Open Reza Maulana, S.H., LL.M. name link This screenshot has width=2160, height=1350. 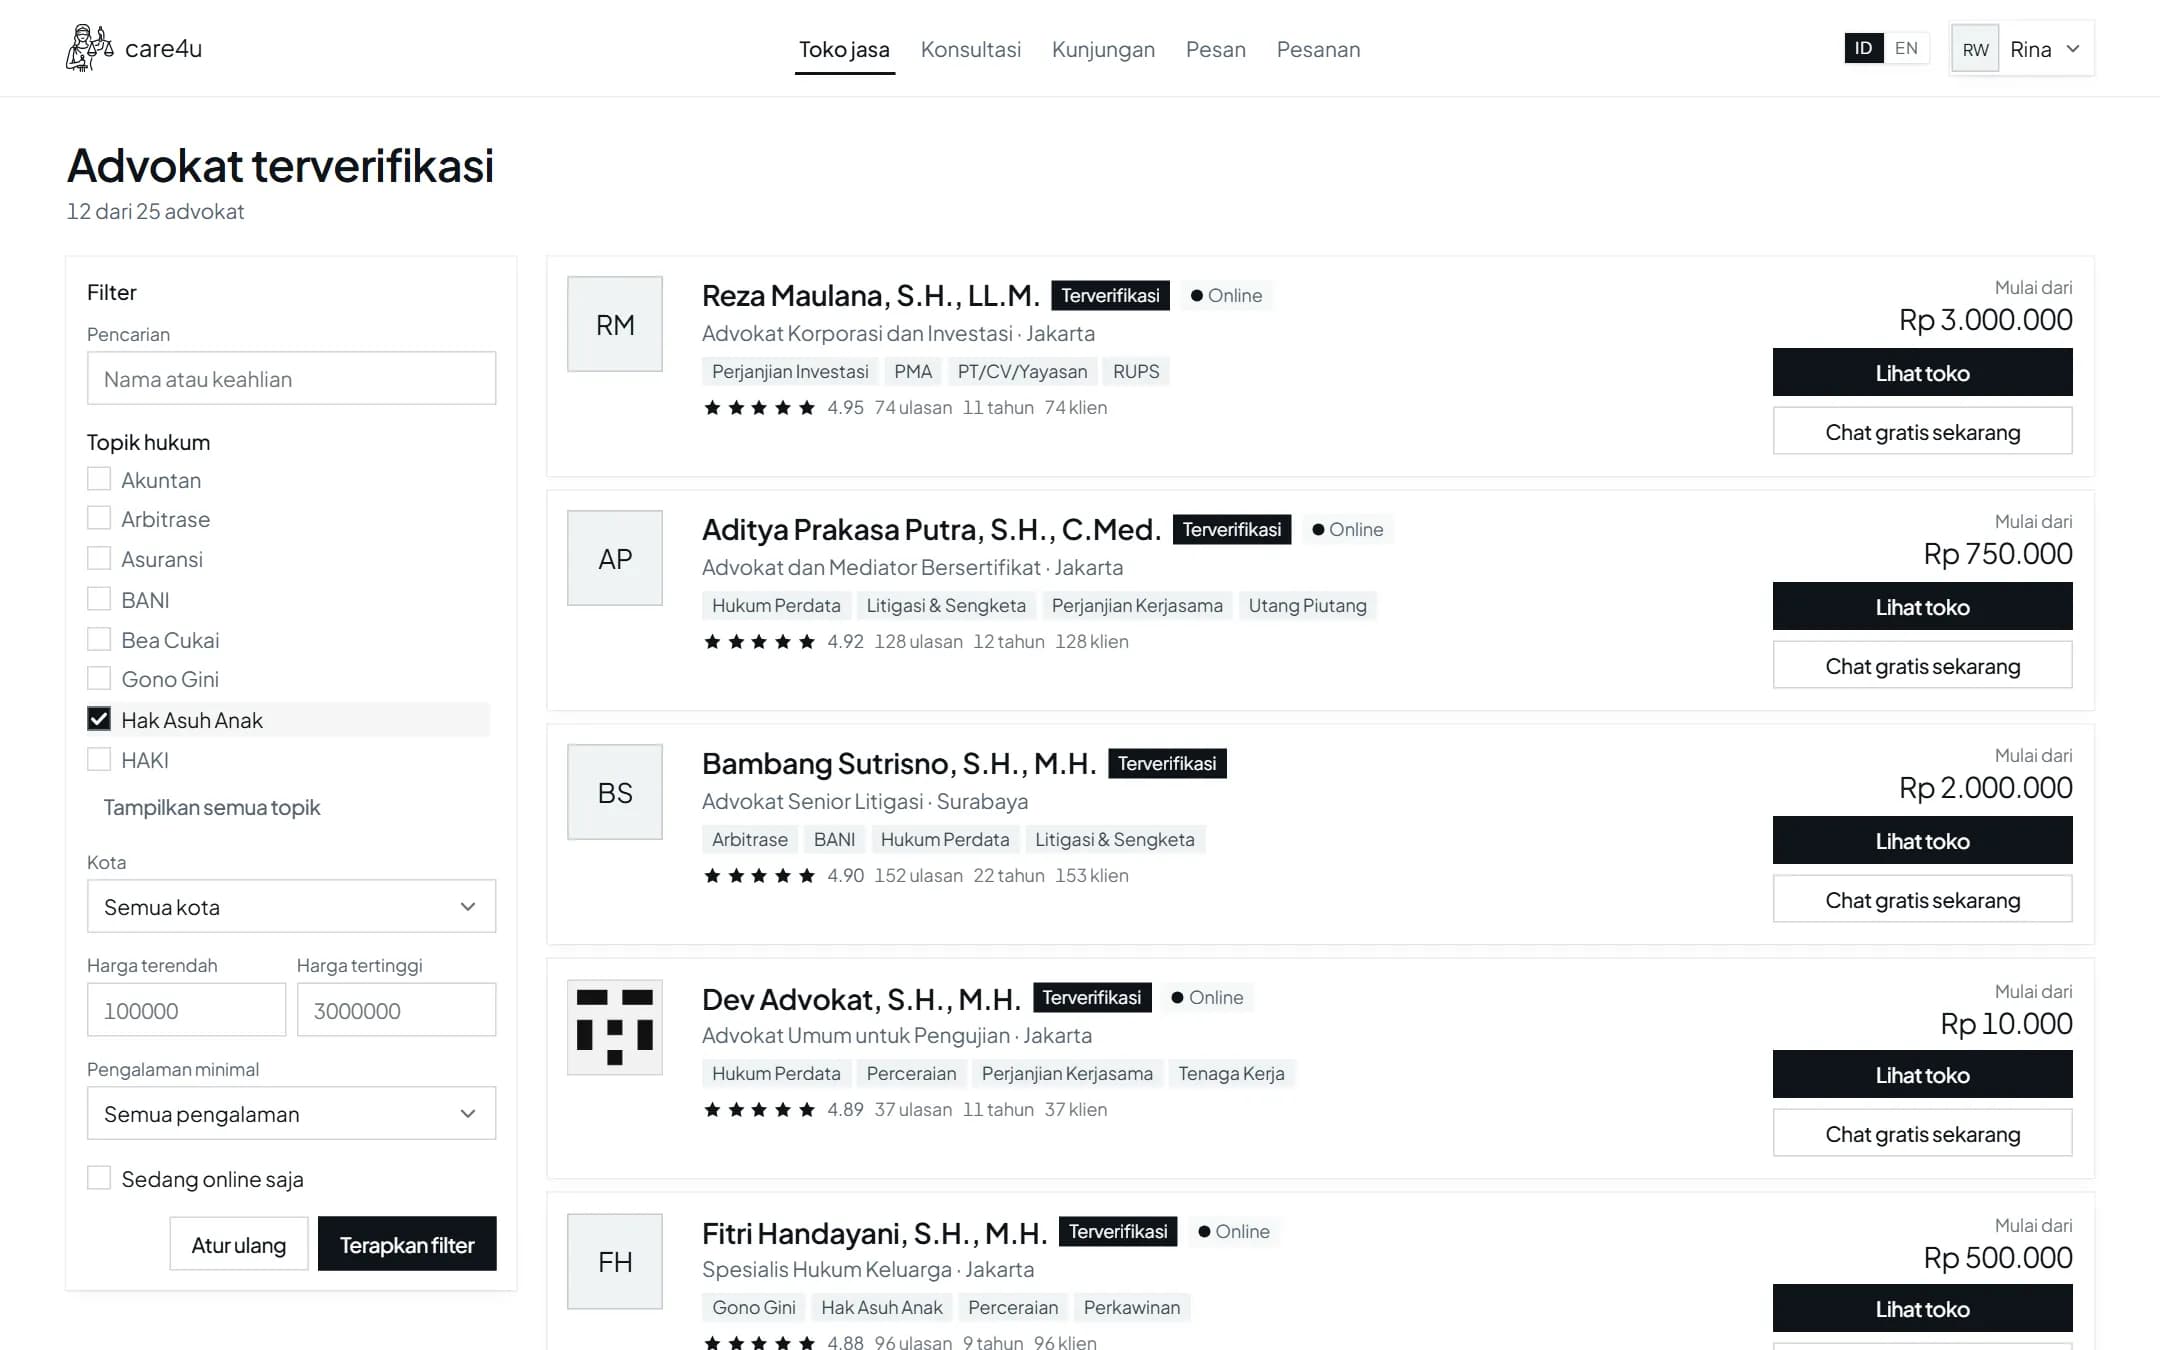pos(870,295)
